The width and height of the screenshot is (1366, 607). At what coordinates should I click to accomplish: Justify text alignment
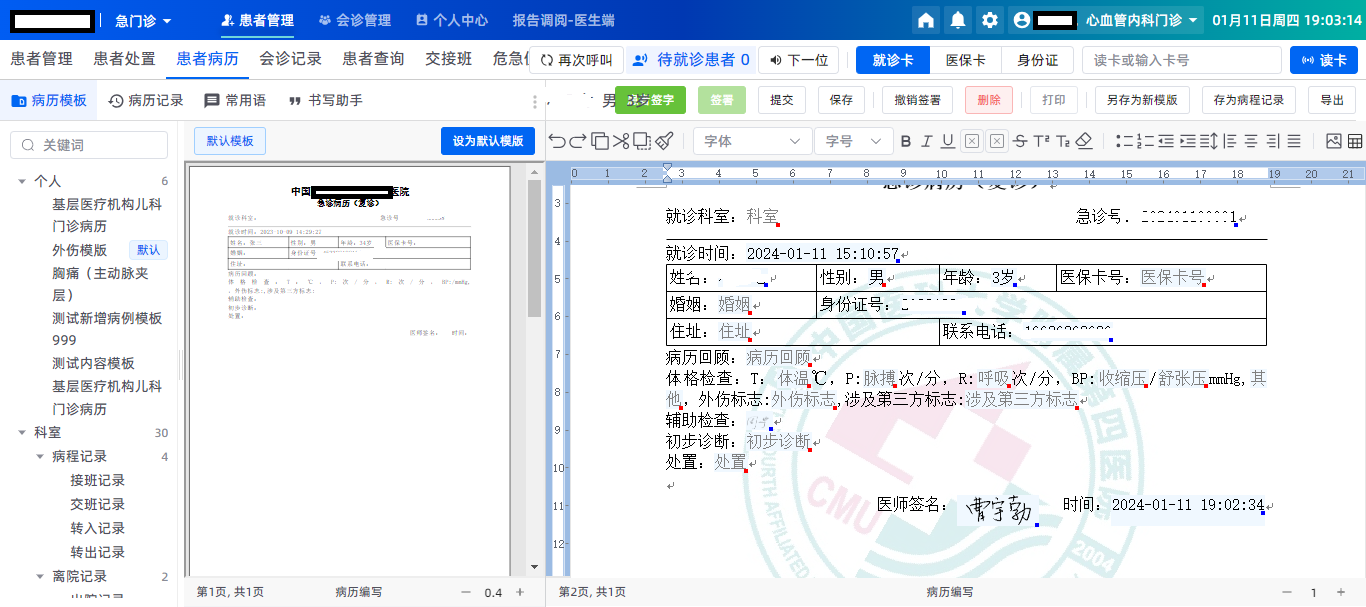pos(1293,141)
